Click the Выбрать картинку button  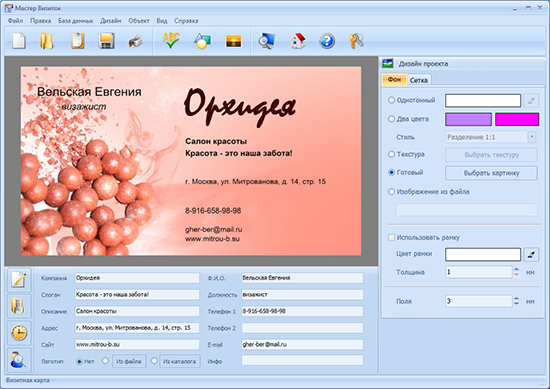click(x=491, y=173)
